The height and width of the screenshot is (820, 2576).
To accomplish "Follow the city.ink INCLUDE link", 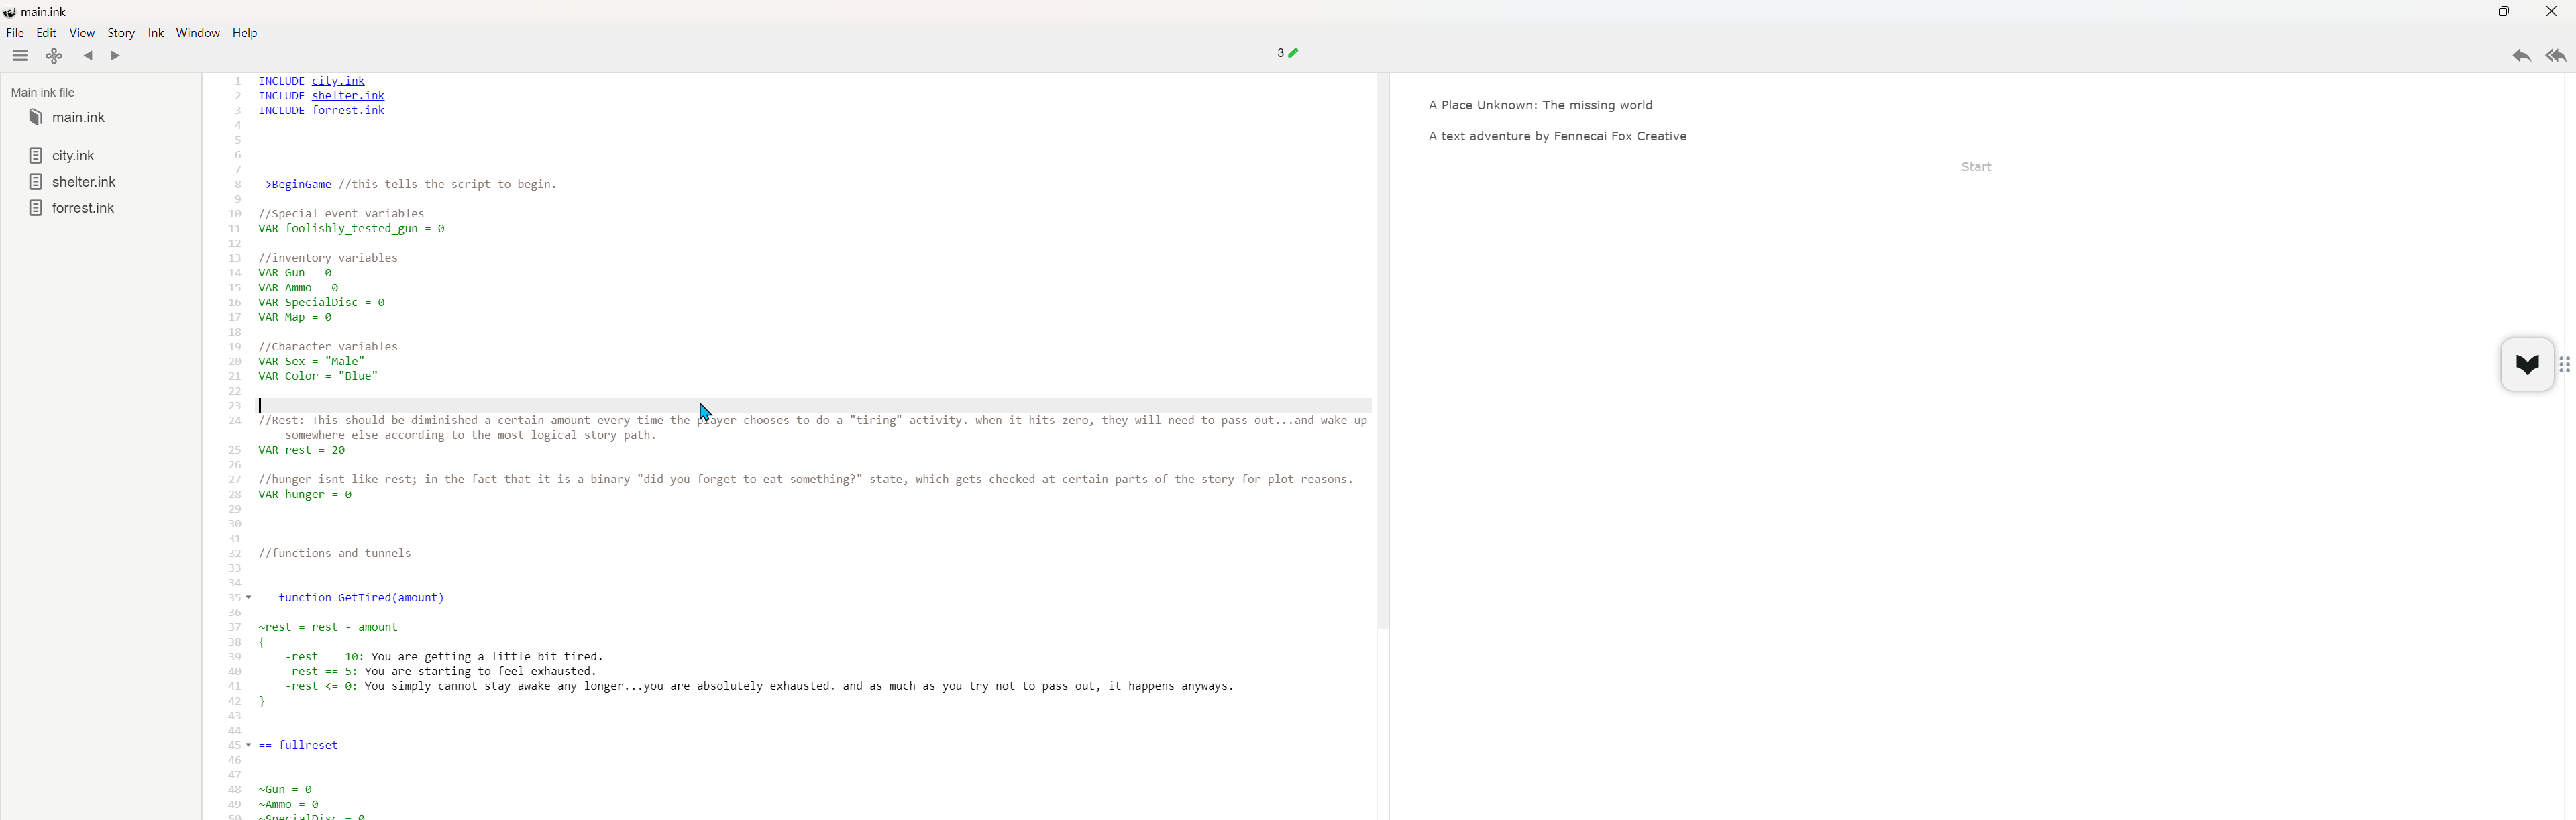I will pyautogui.click(x=338, y=81).
